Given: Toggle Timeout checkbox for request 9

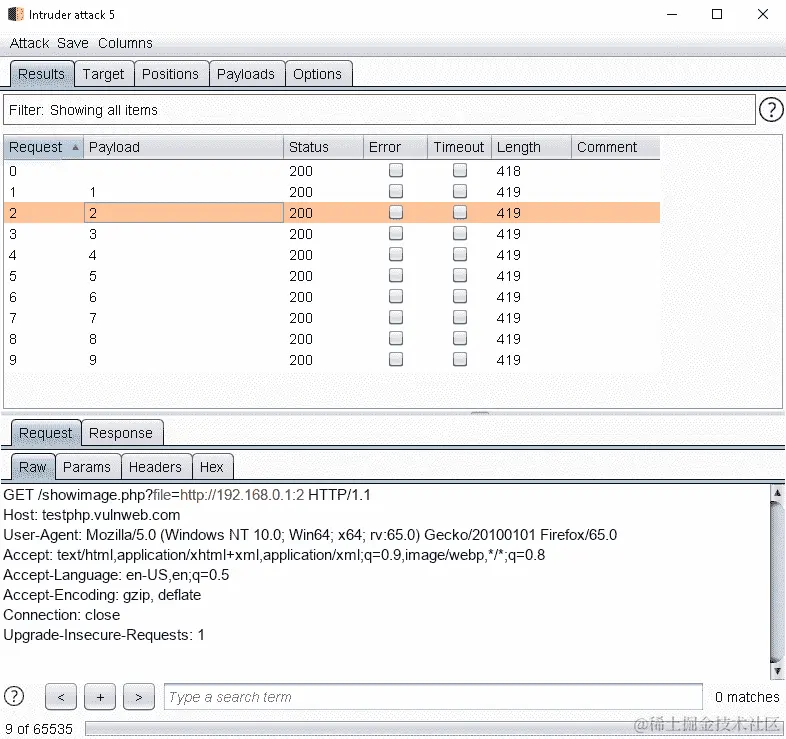Looking at the screenshot, I should click(x=460, y=359).
